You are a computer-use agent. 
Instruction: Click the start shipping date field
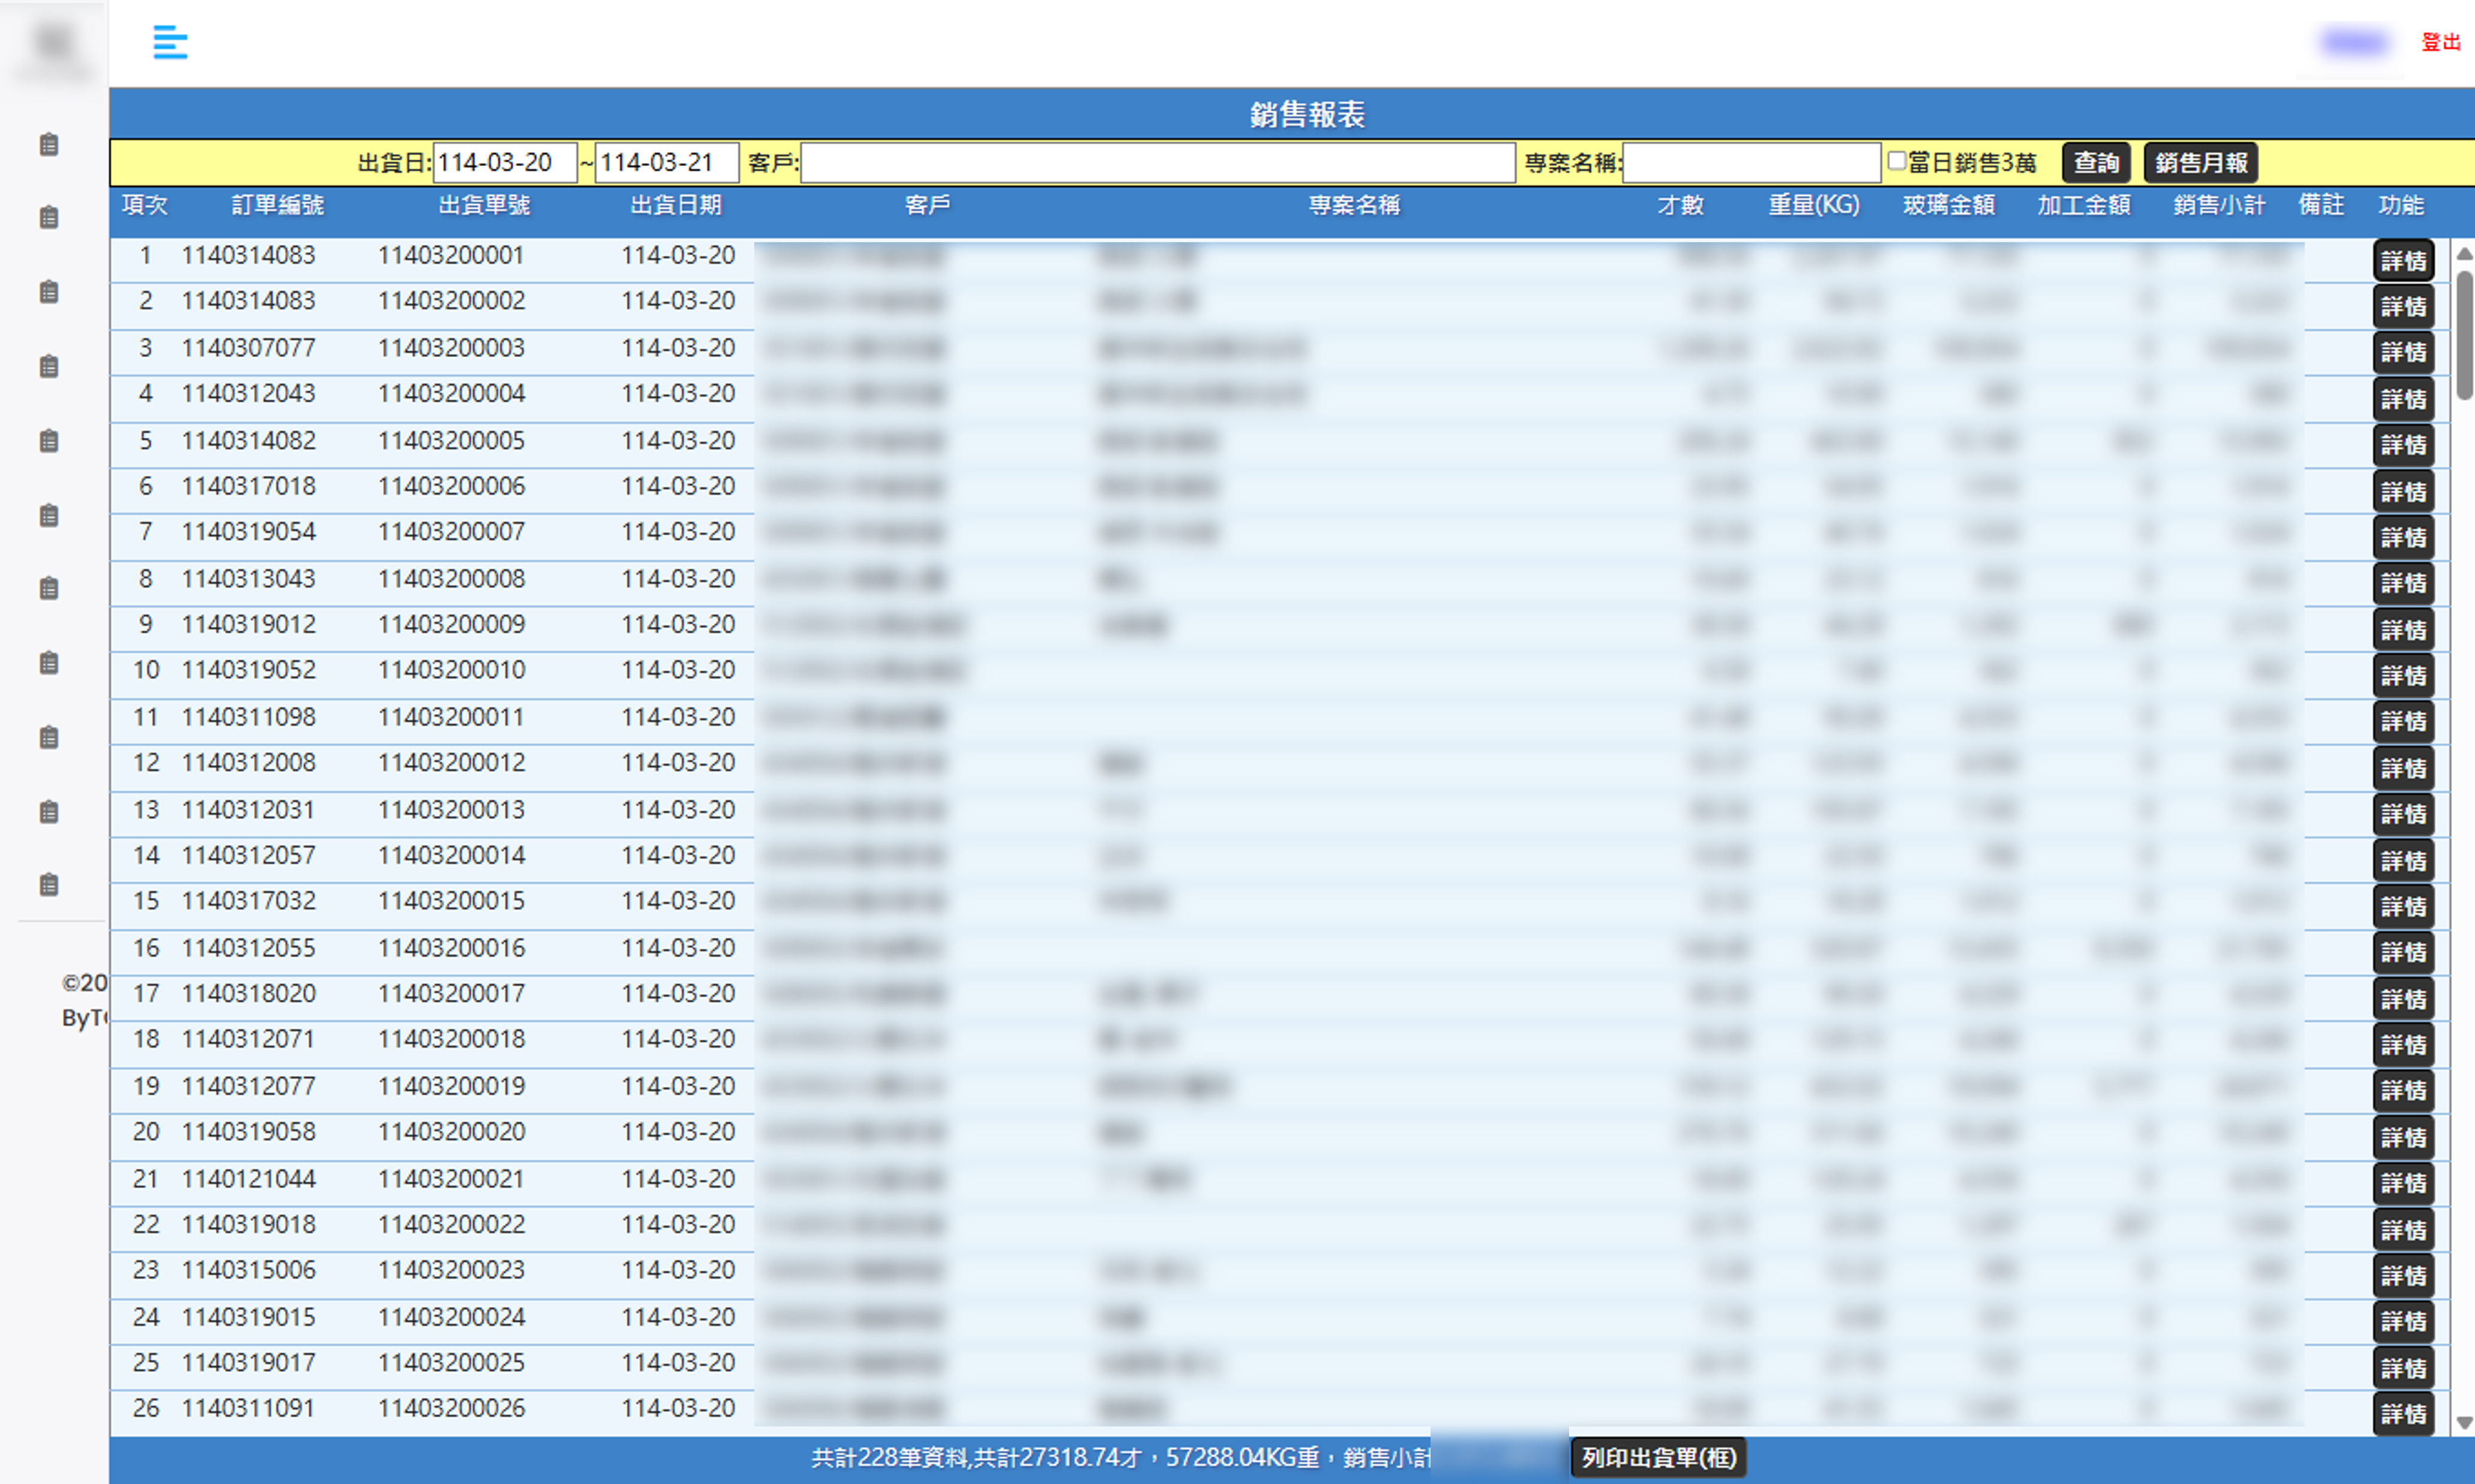click(x=505, y=163)
